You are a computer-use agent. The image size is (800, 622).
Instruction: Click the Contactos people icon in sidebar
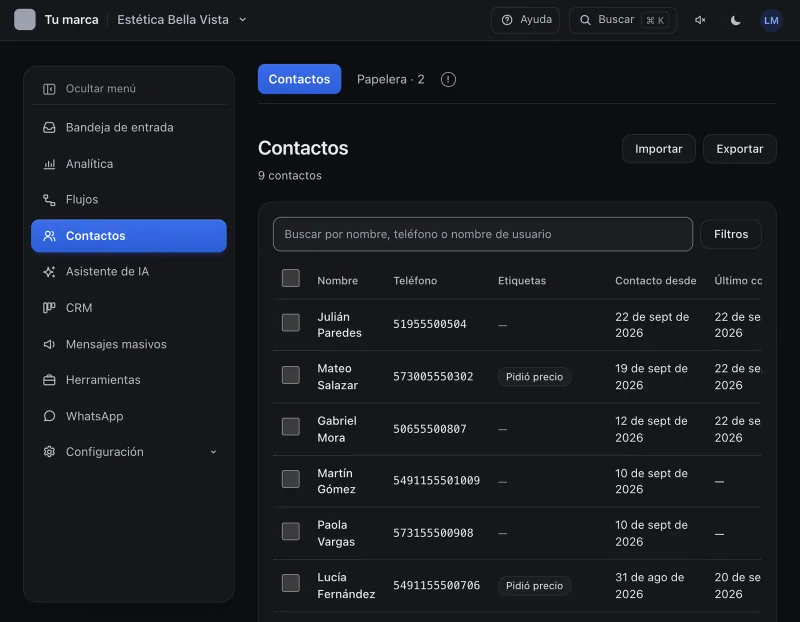pyautogui.click(x=49, y=236)
